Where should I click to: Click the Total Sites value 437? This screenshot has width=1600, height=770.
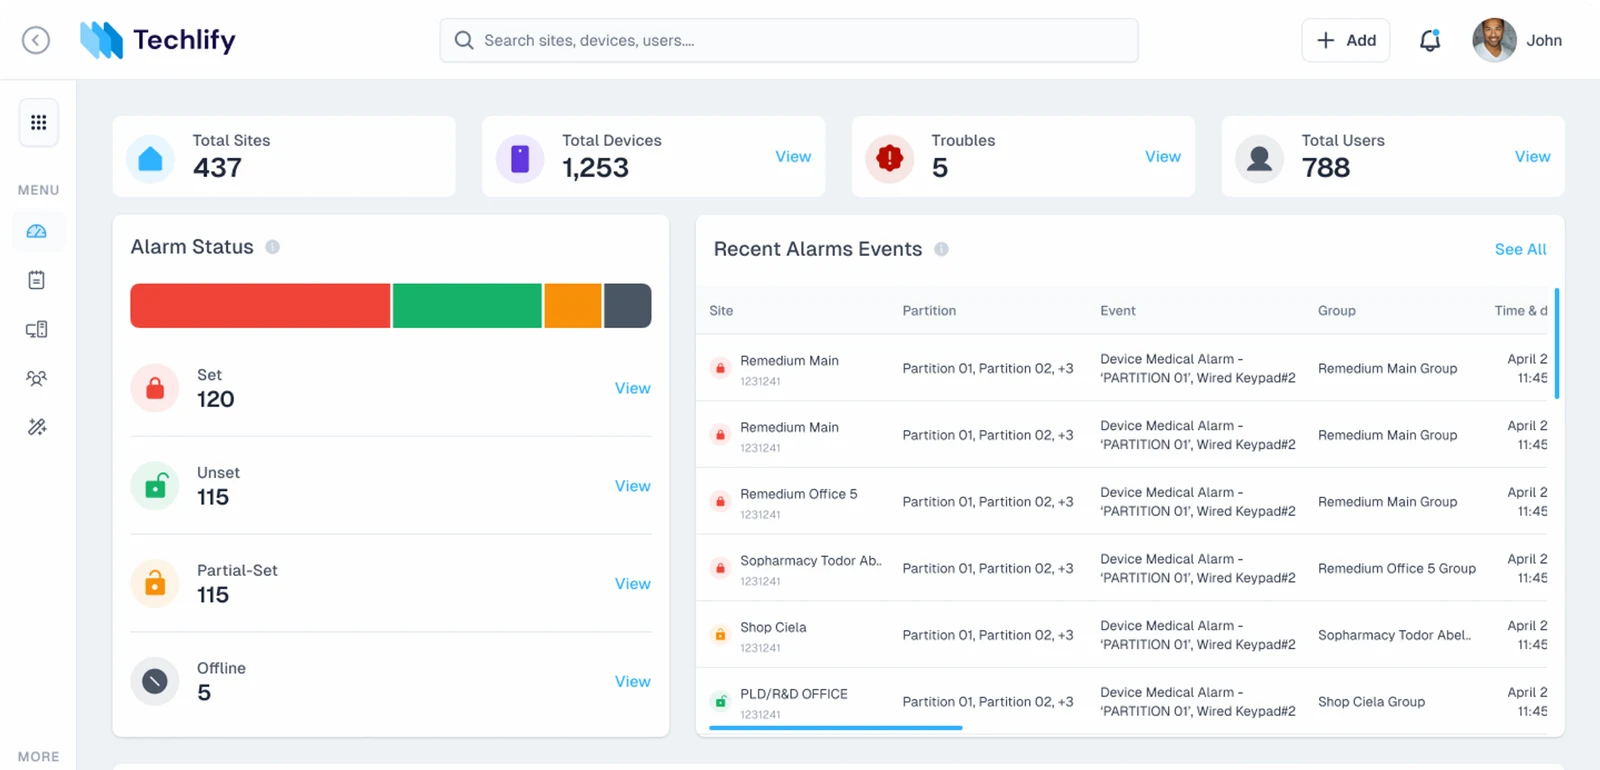click(217, 168)
